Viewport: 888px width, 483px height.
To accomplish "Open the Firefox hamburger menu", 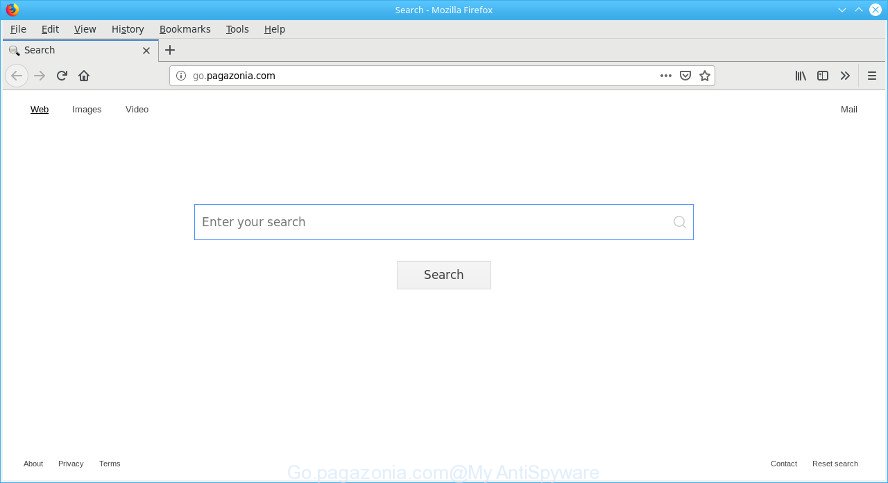I will [x=872, y=76].
